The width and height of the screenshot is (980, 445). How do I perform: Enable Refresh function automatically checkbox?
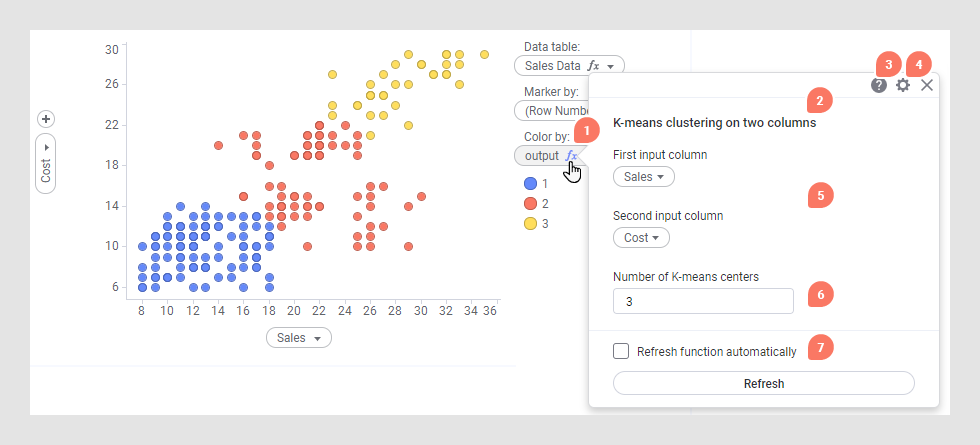621,351
